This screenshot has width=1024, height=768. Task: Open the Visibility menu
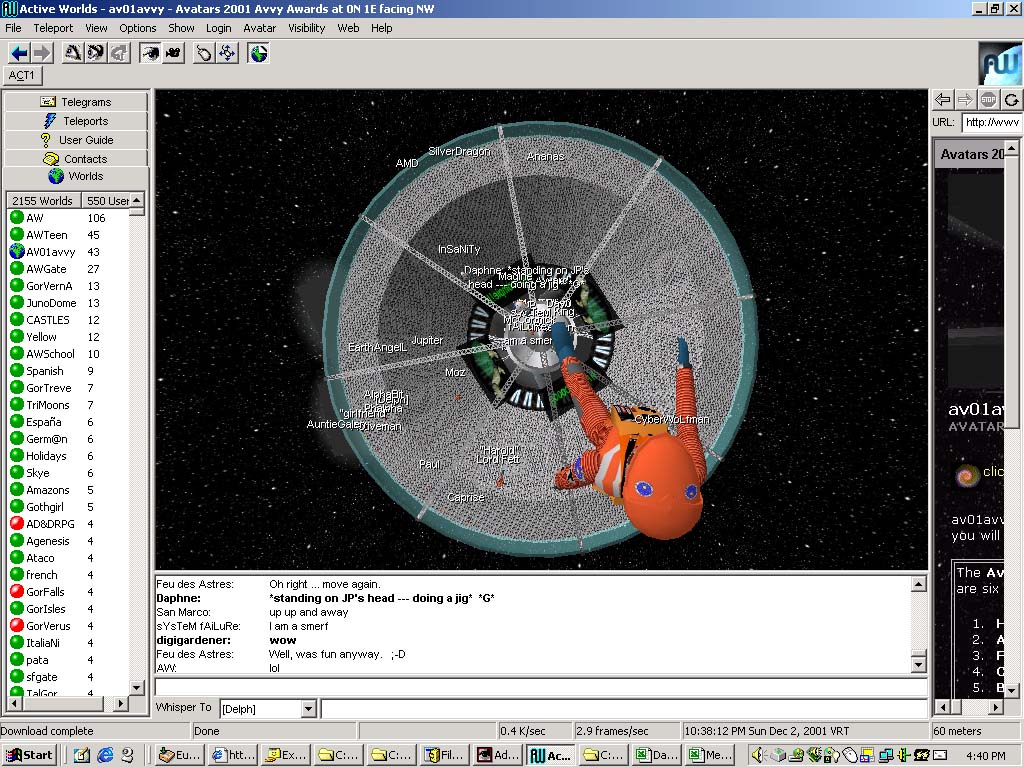tap(307, 28)
